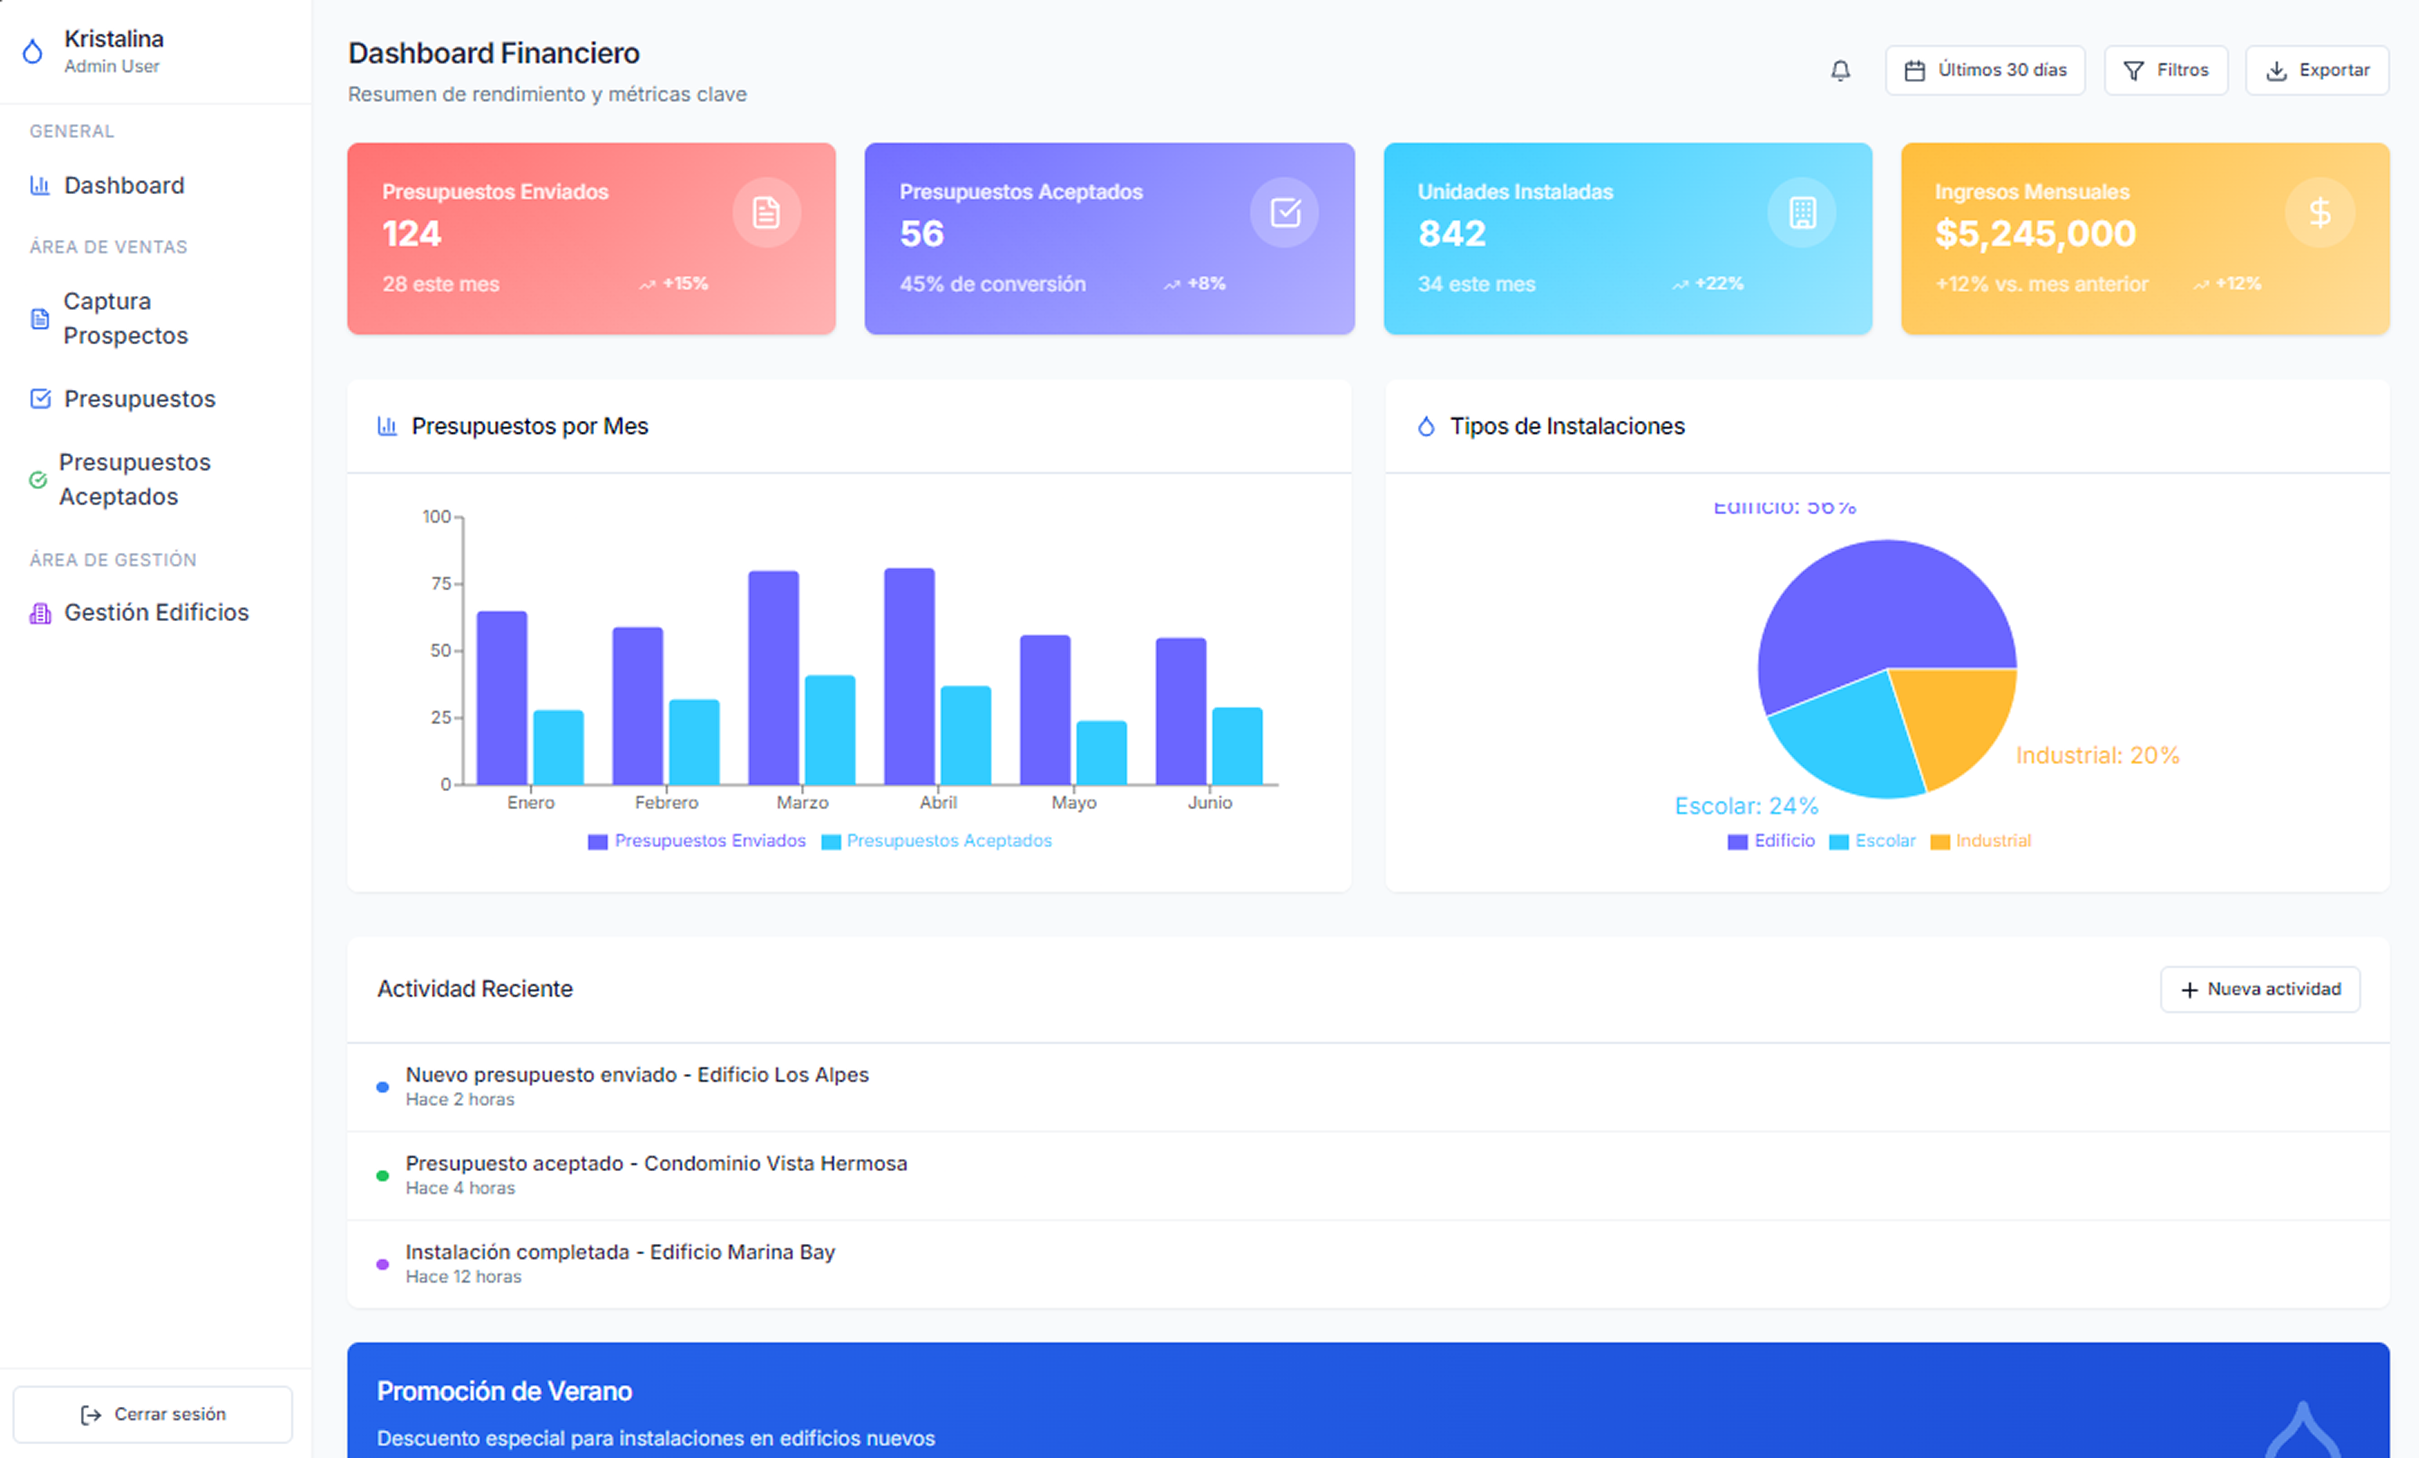
Task: Click the dollar icon on Ingresos Mensuales card
Action: coord(2319,212)
